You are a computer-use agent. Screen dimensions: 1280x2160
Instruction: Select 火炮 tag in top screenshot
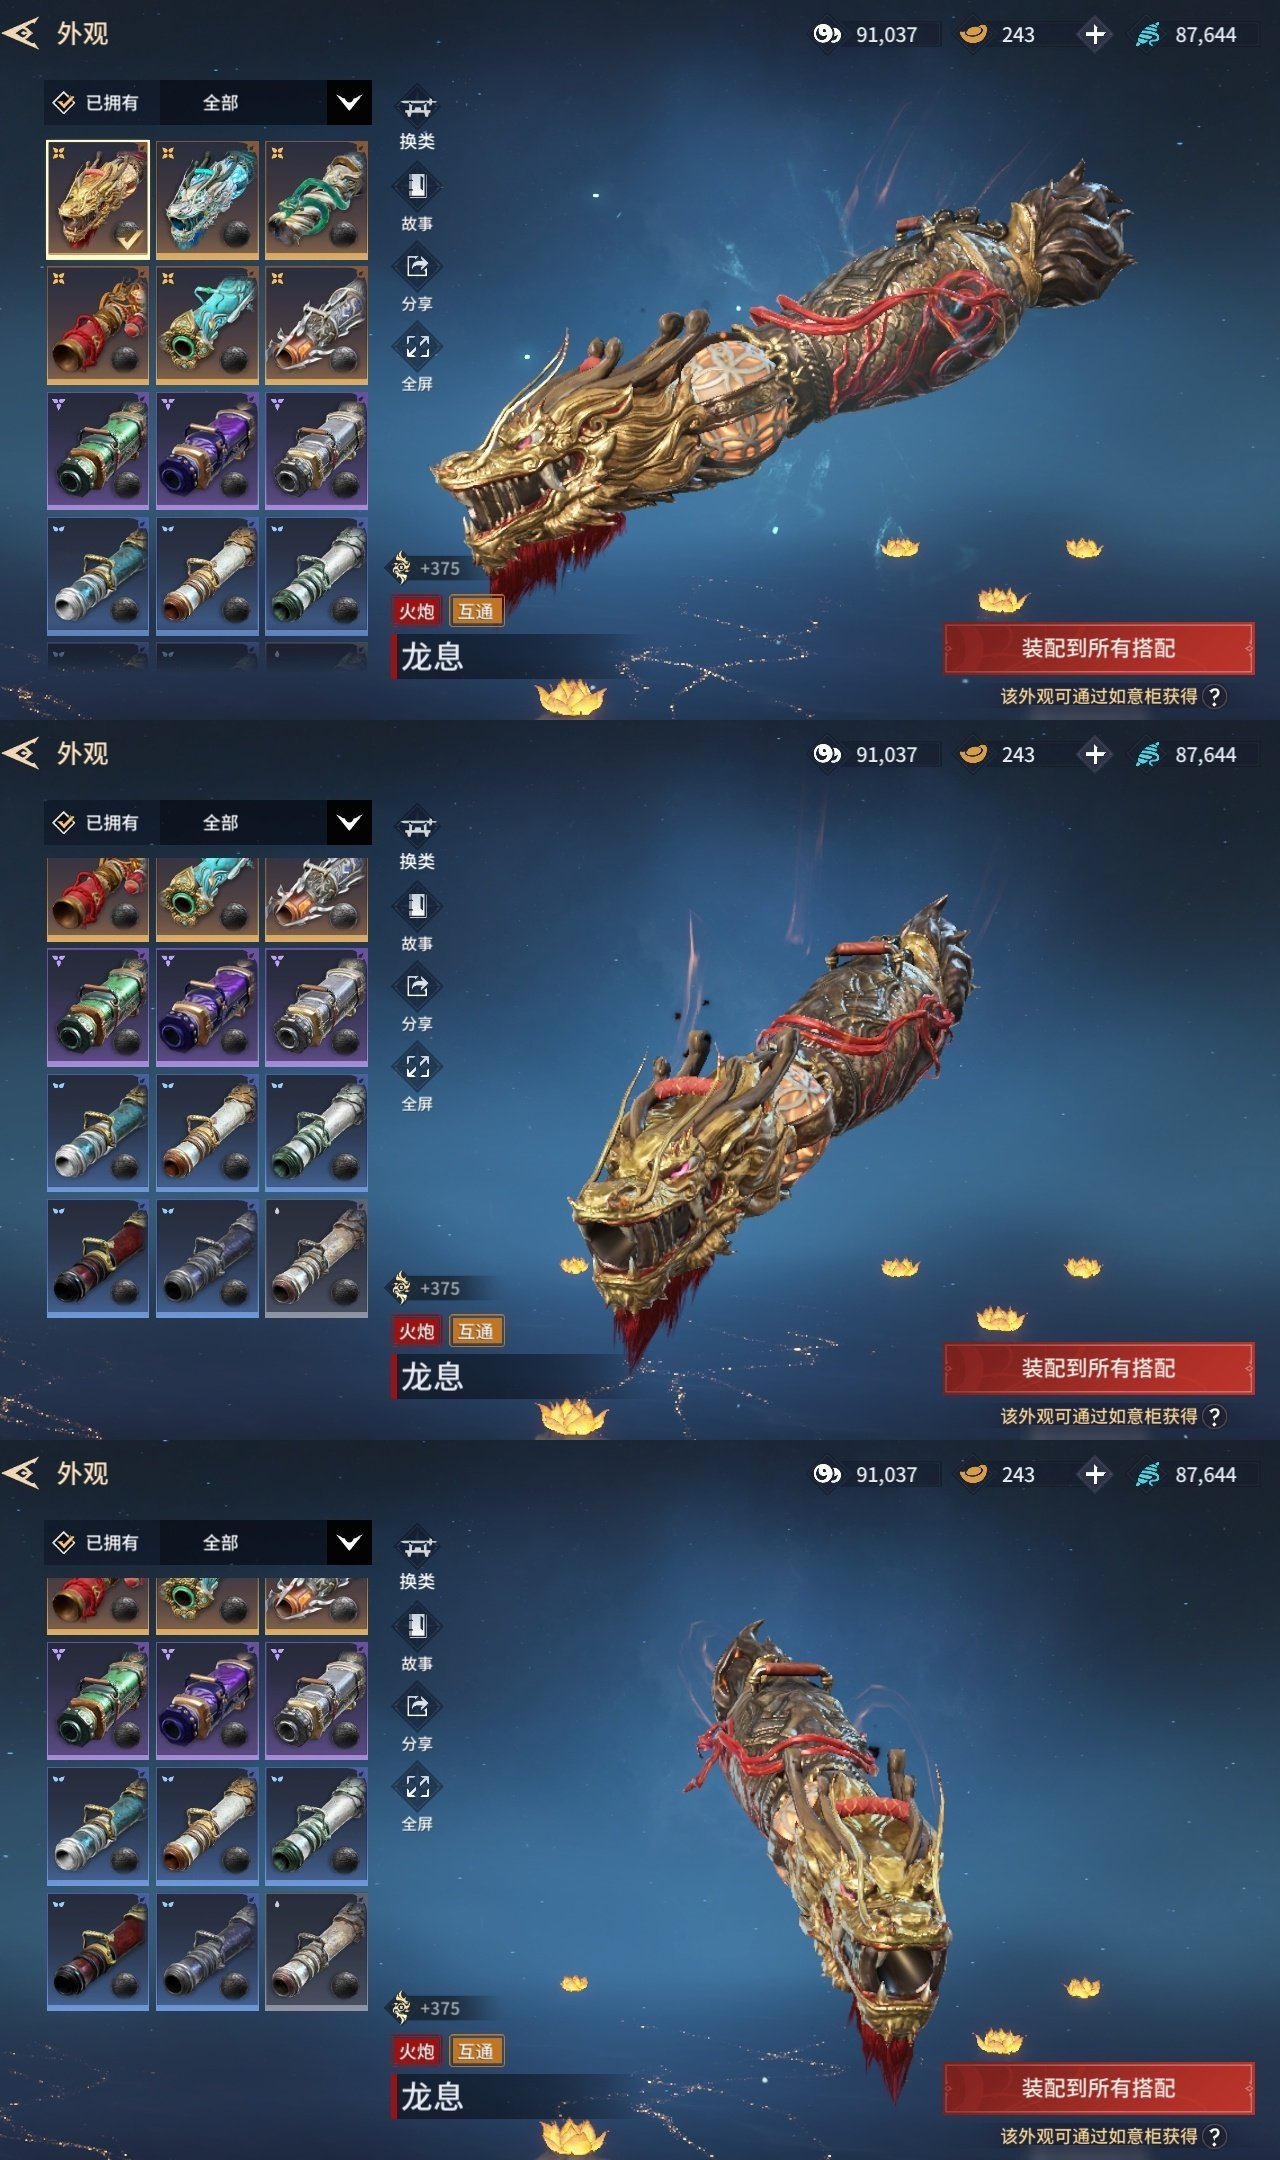point(417,611)
